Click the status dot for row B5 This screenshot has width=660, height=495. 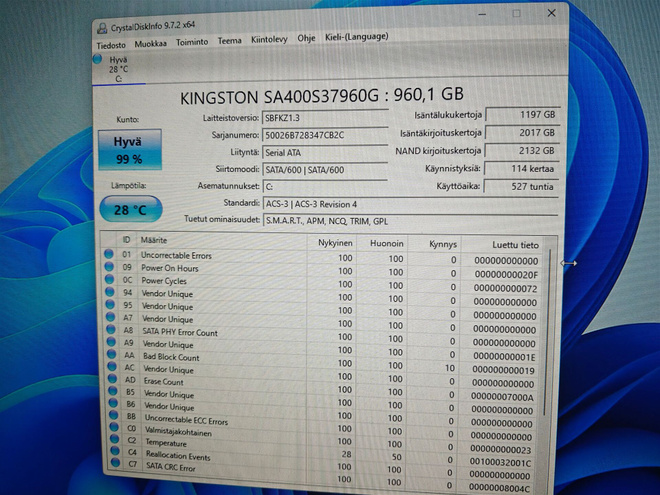pyautogui.click(x=113, y=391)
